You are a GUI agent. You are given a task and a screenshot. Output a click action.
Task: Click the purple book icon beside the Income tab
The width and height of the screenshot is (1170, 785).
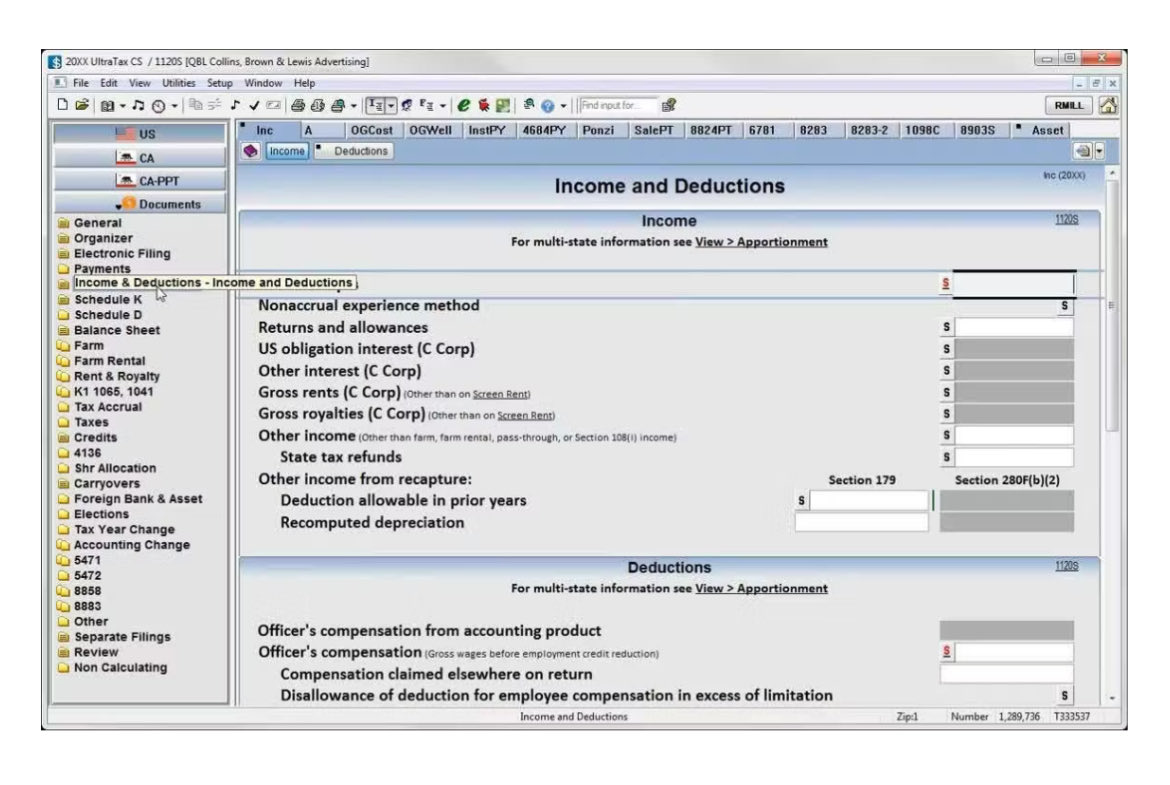pos(251,151)
